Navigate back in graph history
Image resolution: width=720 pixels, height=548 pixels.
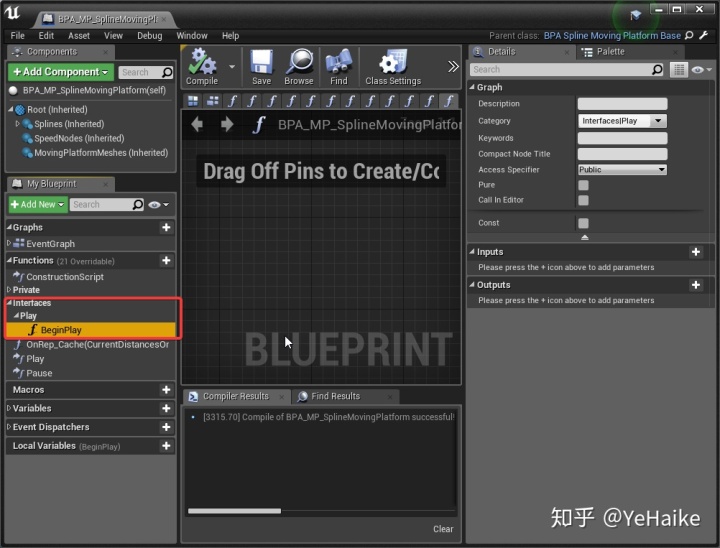coord(197,124)
